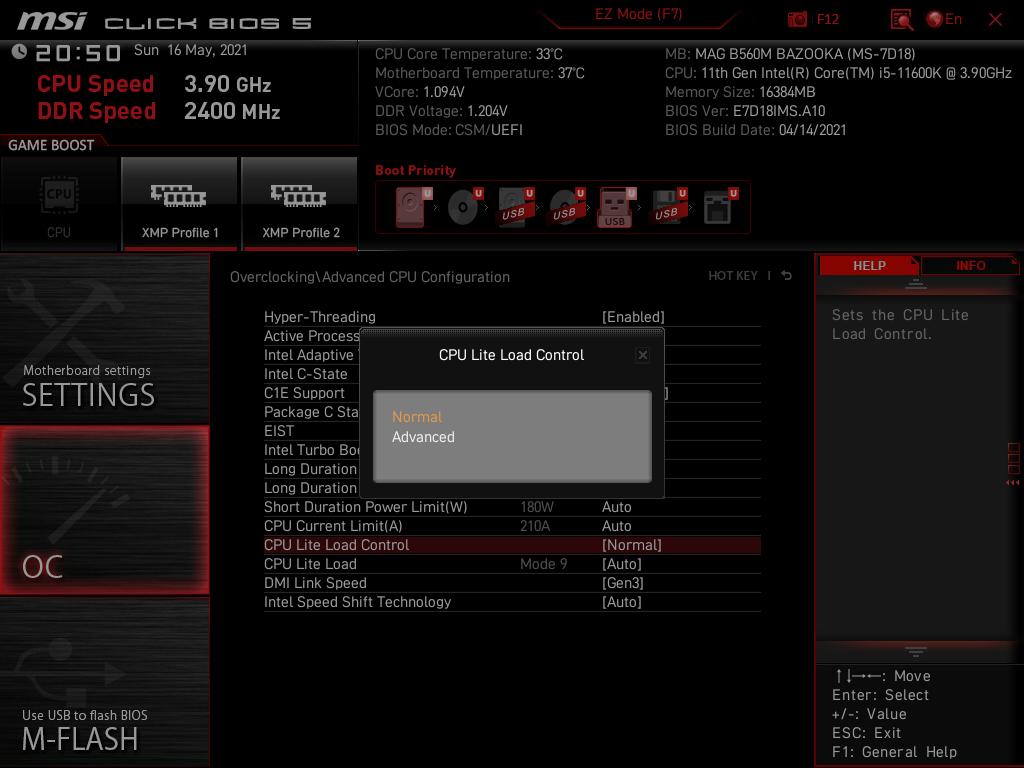Go back using the return arrow icon
The width and height of the screenshot is (1024, 768).
point(787,276)
